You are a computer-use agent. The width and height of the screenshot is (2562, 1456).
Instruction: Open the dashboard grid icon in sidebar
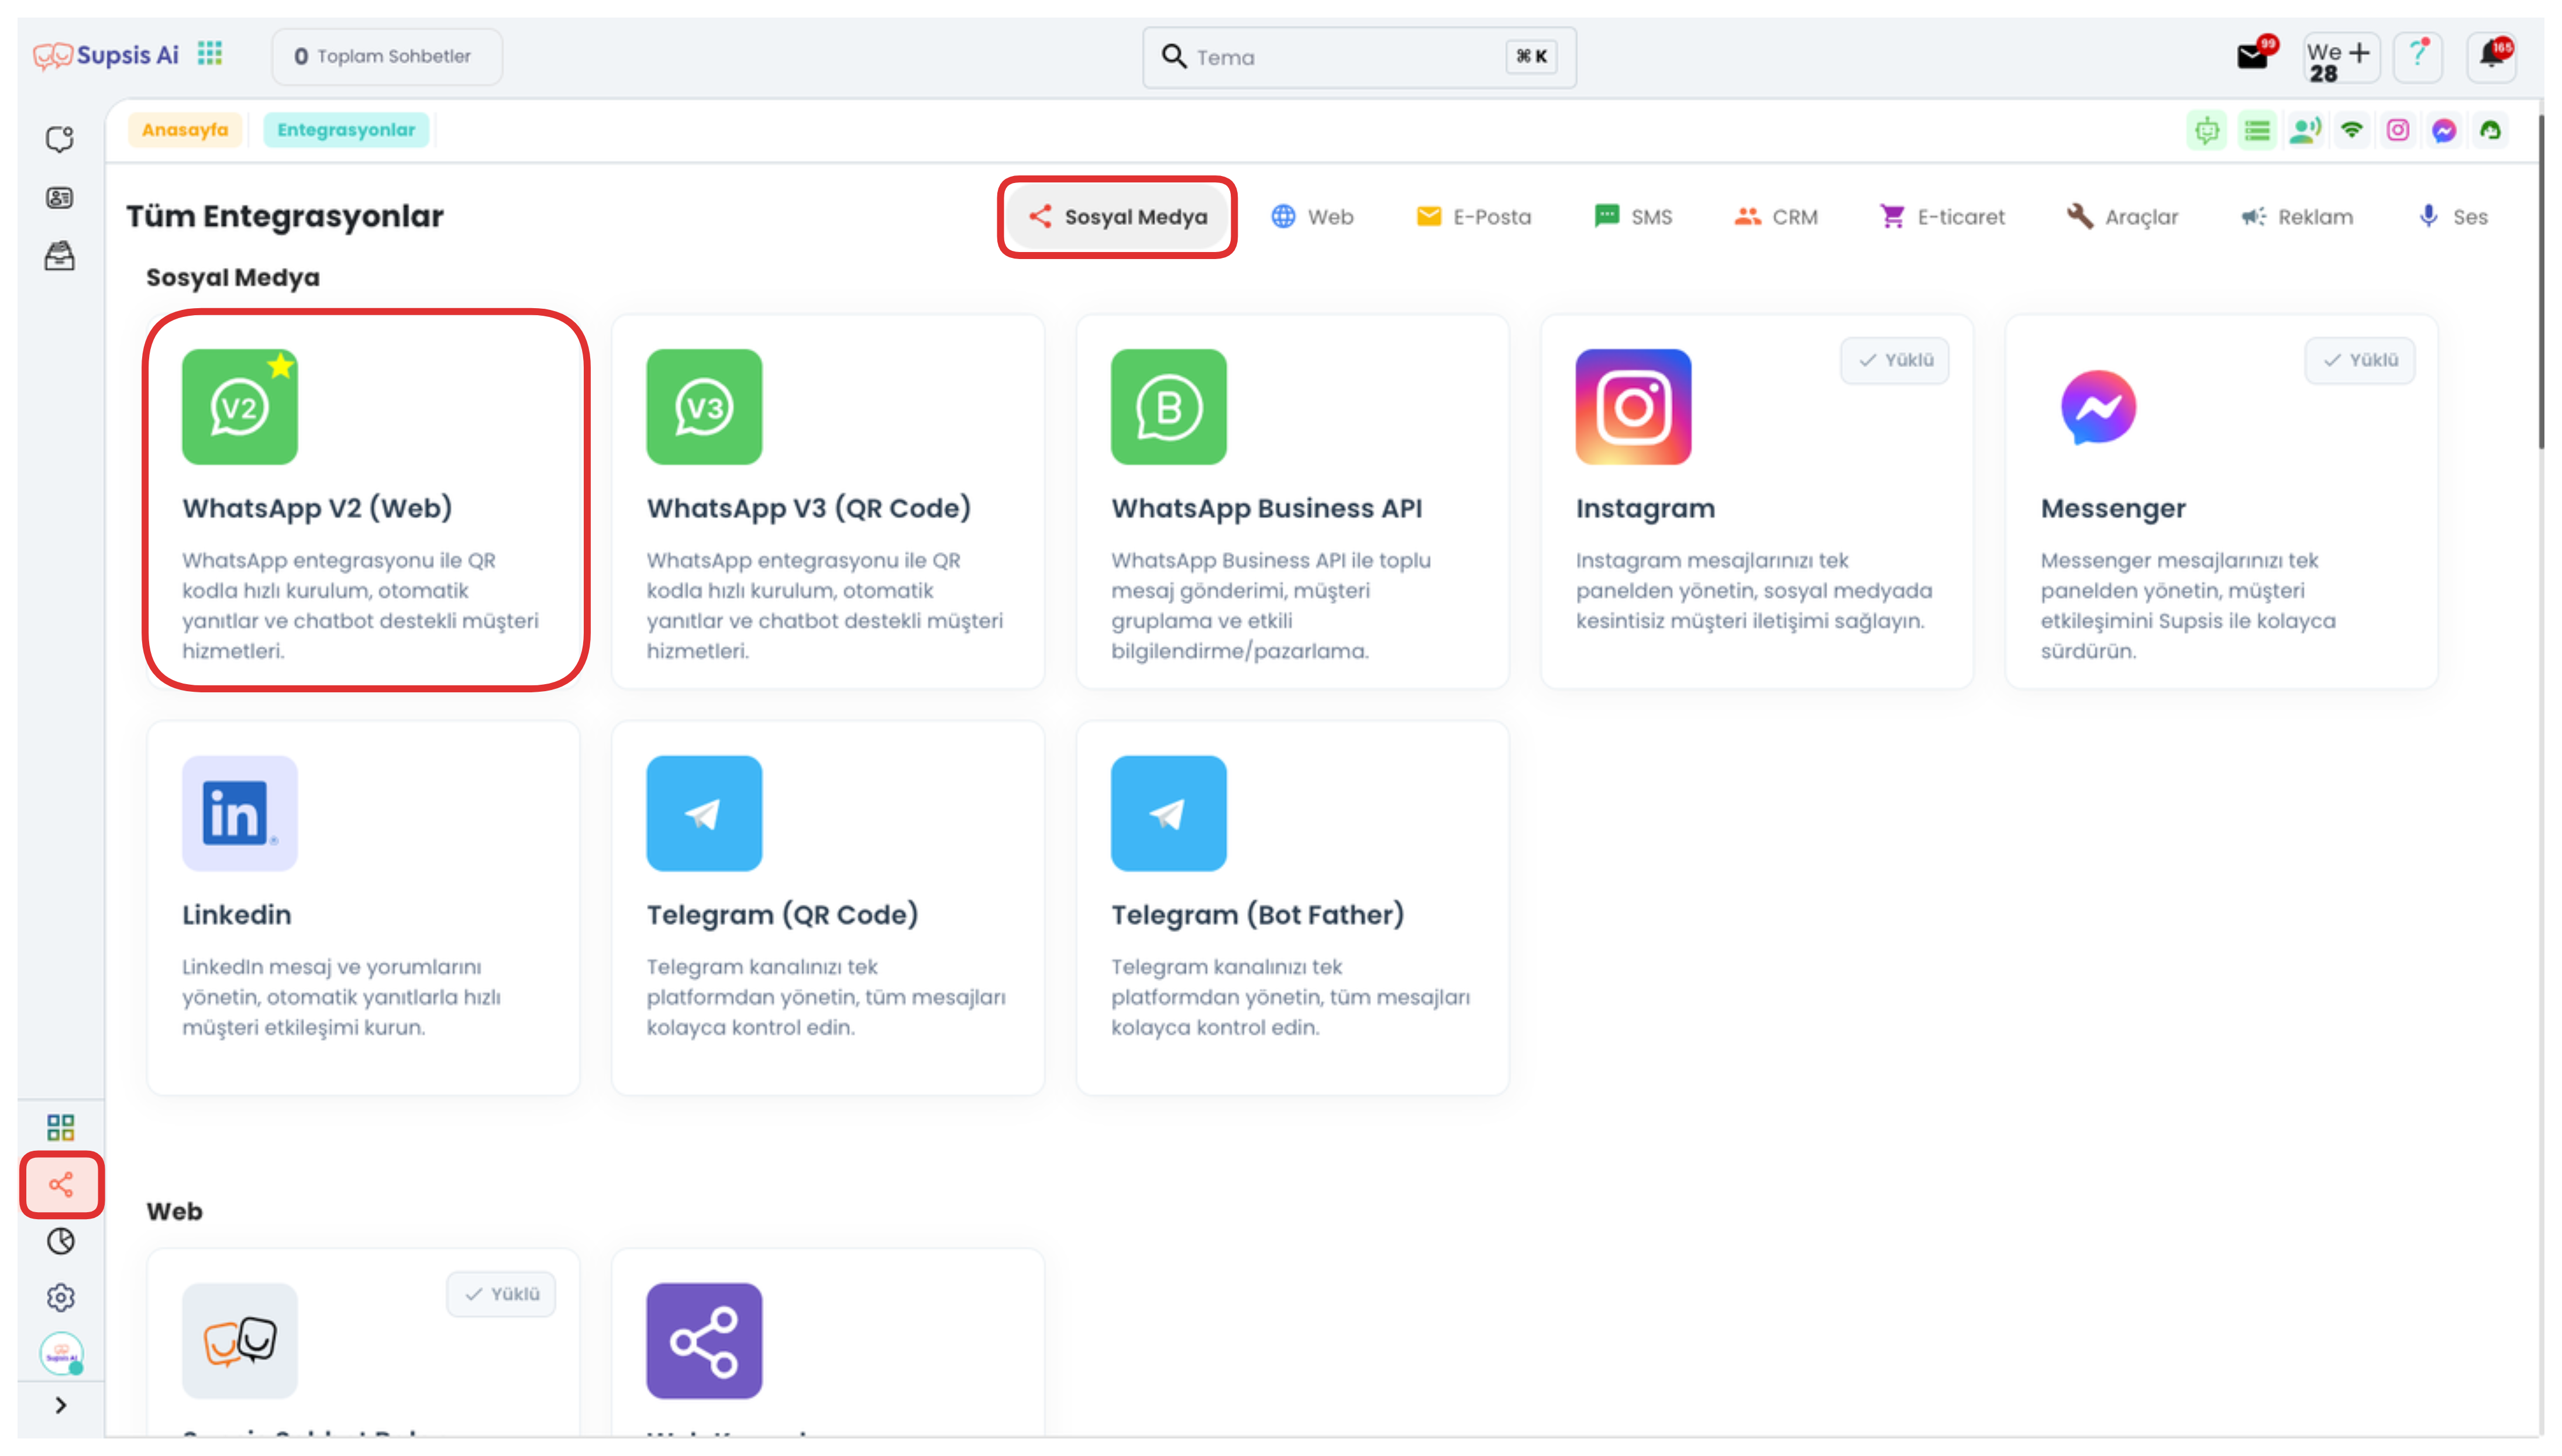click(60, 1128)
